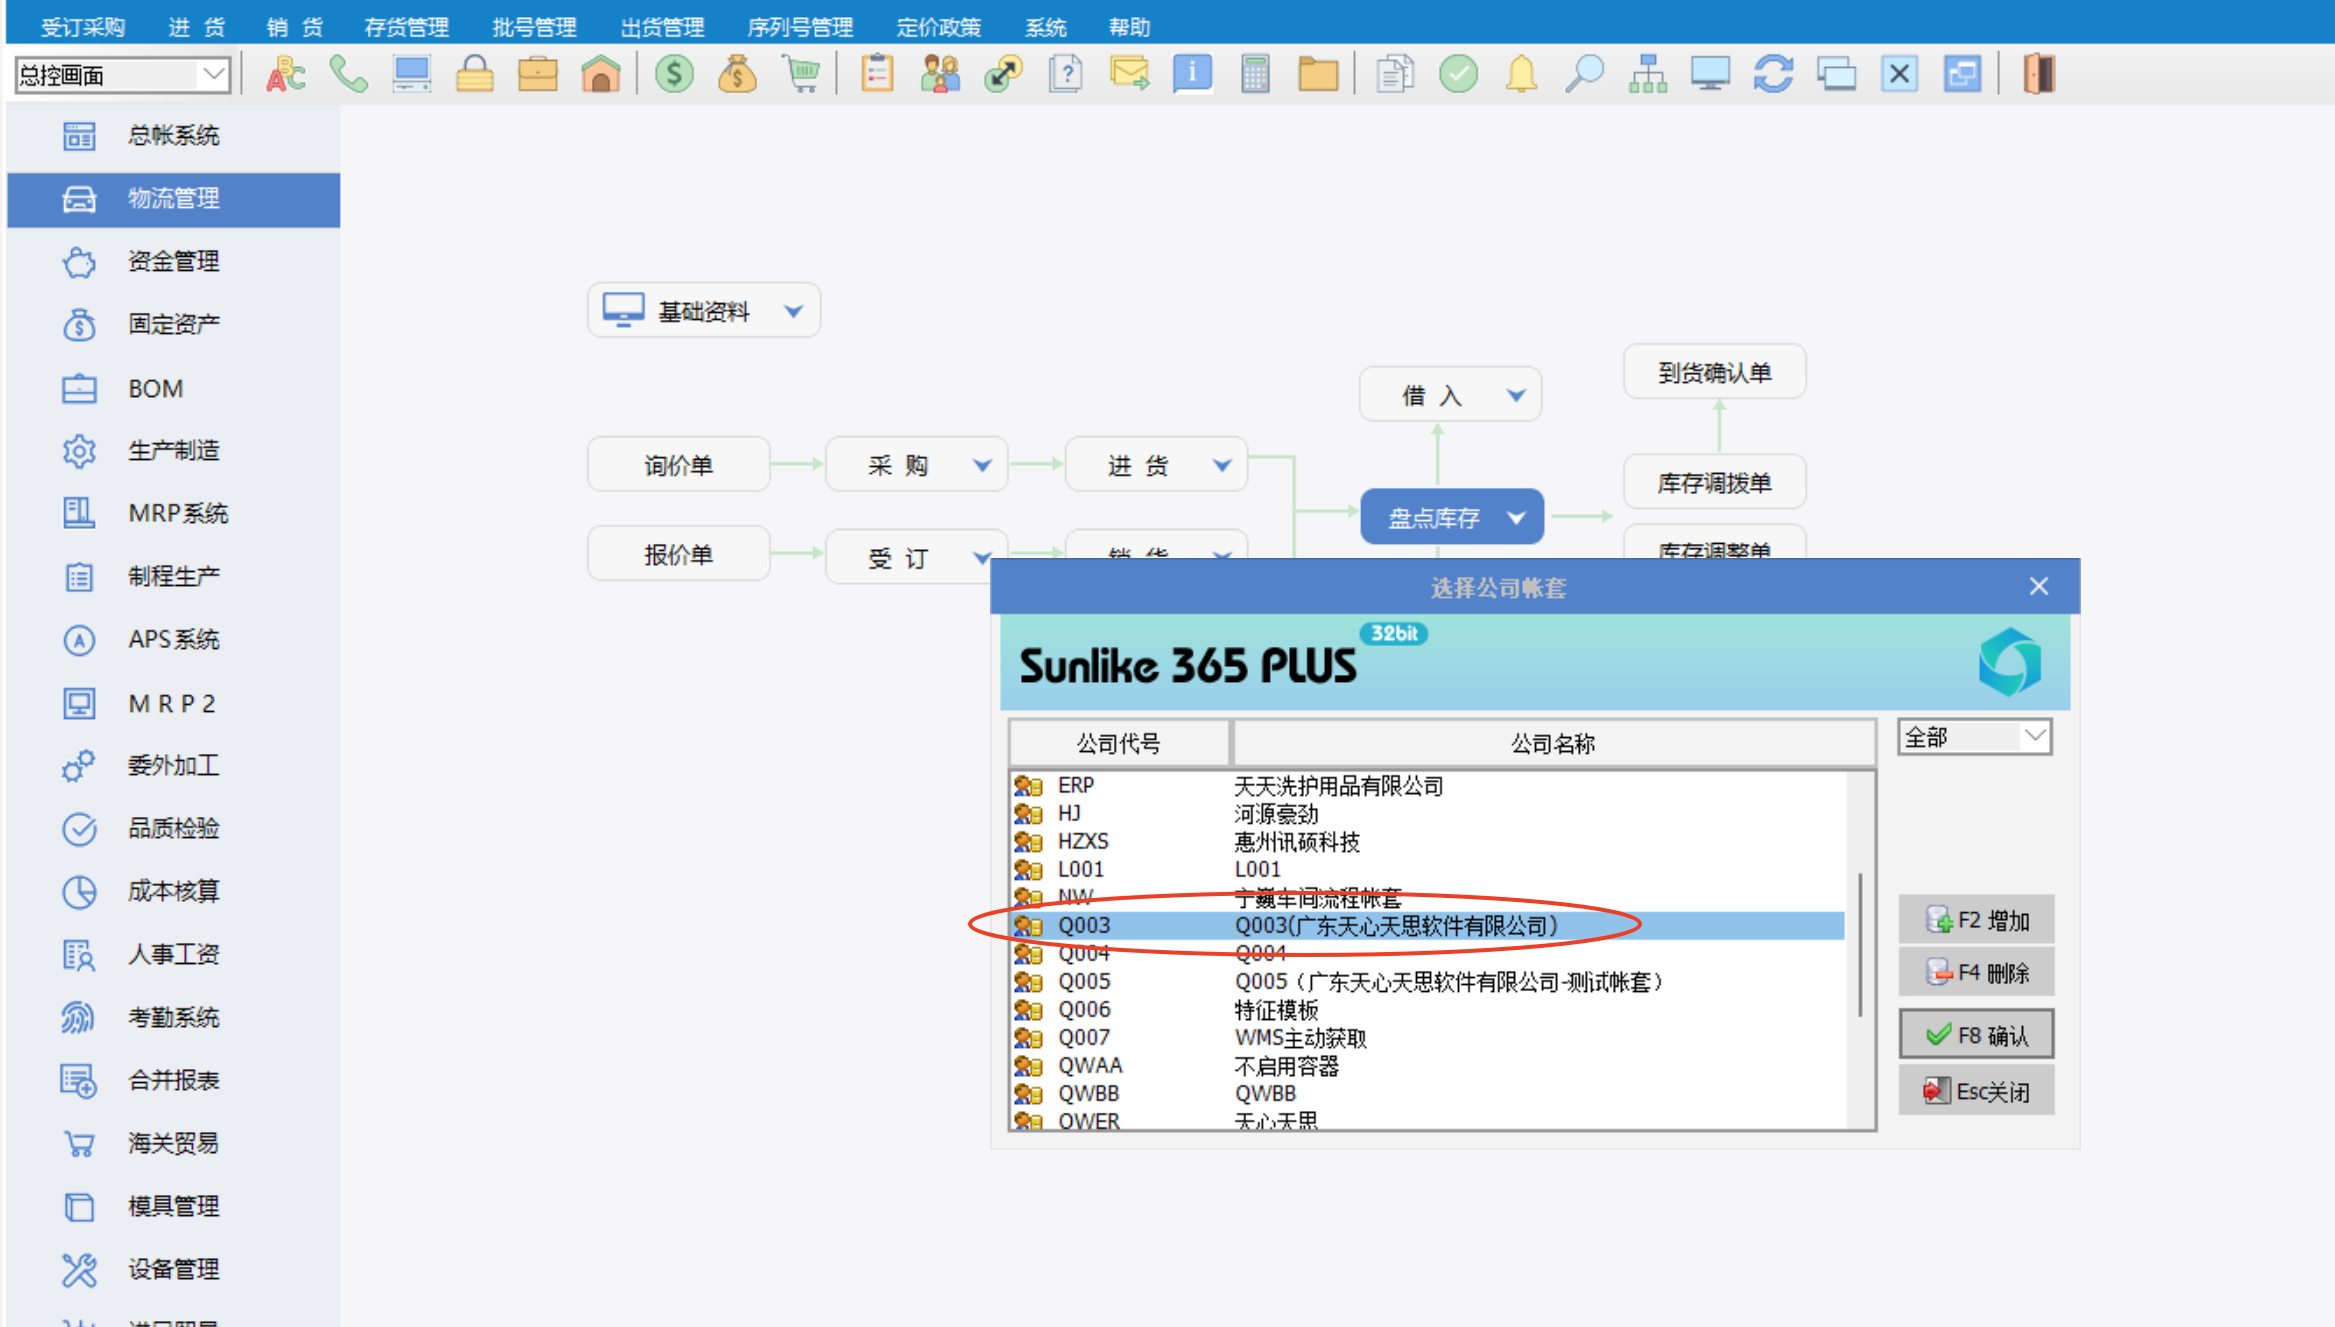Click the organization chart icon

click(1647, 74)
